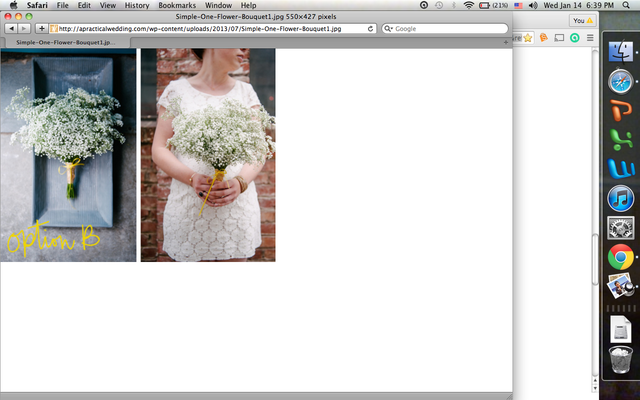The width and height of the screenshot is (640, 400).
Task: Launch Word from the Dock
Action: (621, 169)
